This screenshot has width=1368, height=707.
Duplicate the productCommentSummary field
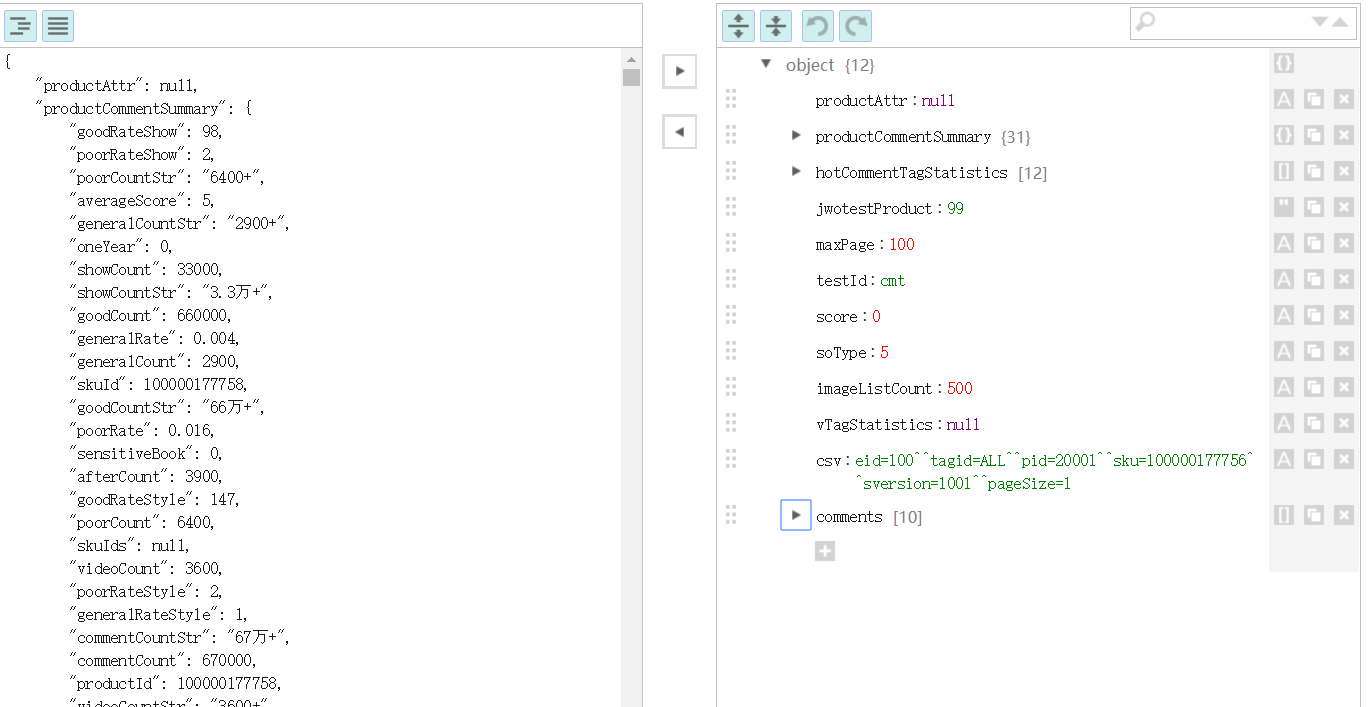tap(1314, 135)
